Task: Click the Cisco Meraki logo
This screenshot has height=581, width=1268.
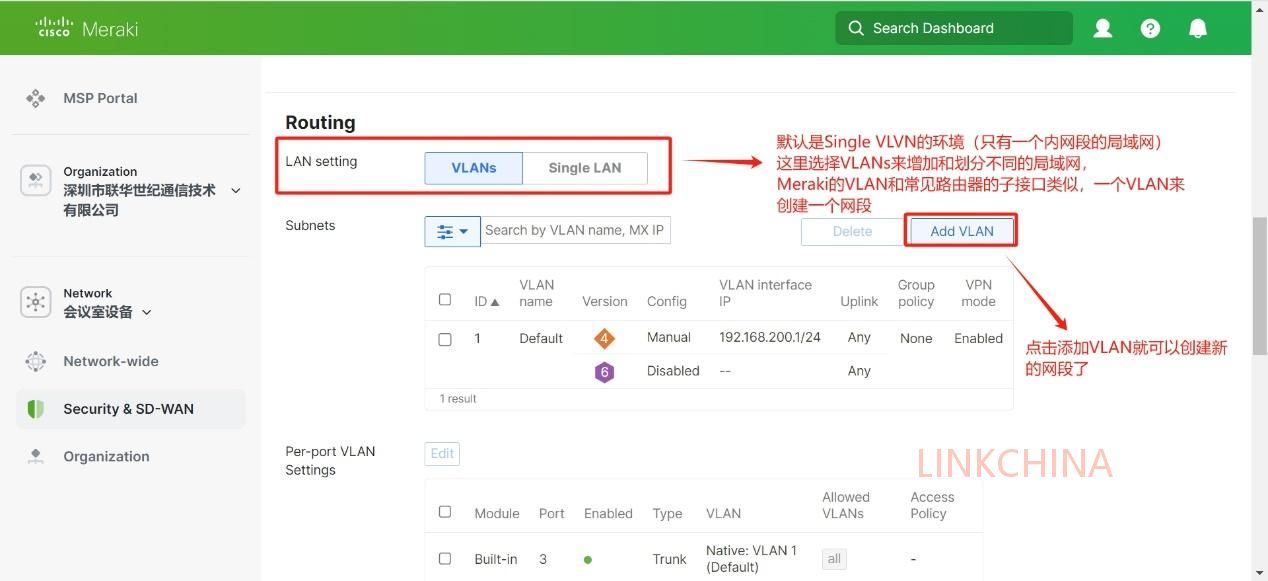Action: click(87, 28)
